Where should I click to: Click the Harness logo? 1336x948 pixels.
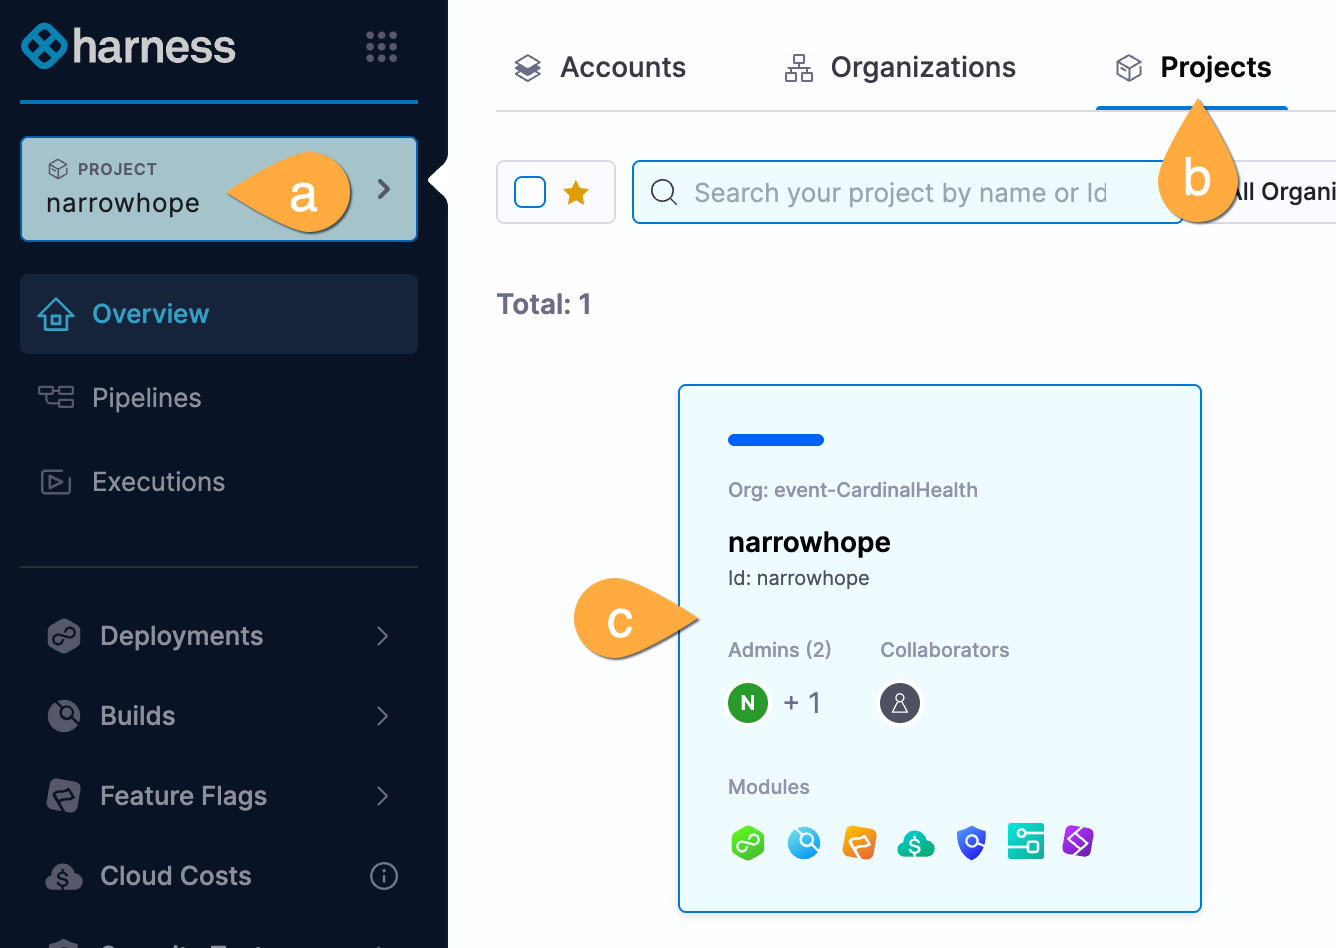coord(129,47)
